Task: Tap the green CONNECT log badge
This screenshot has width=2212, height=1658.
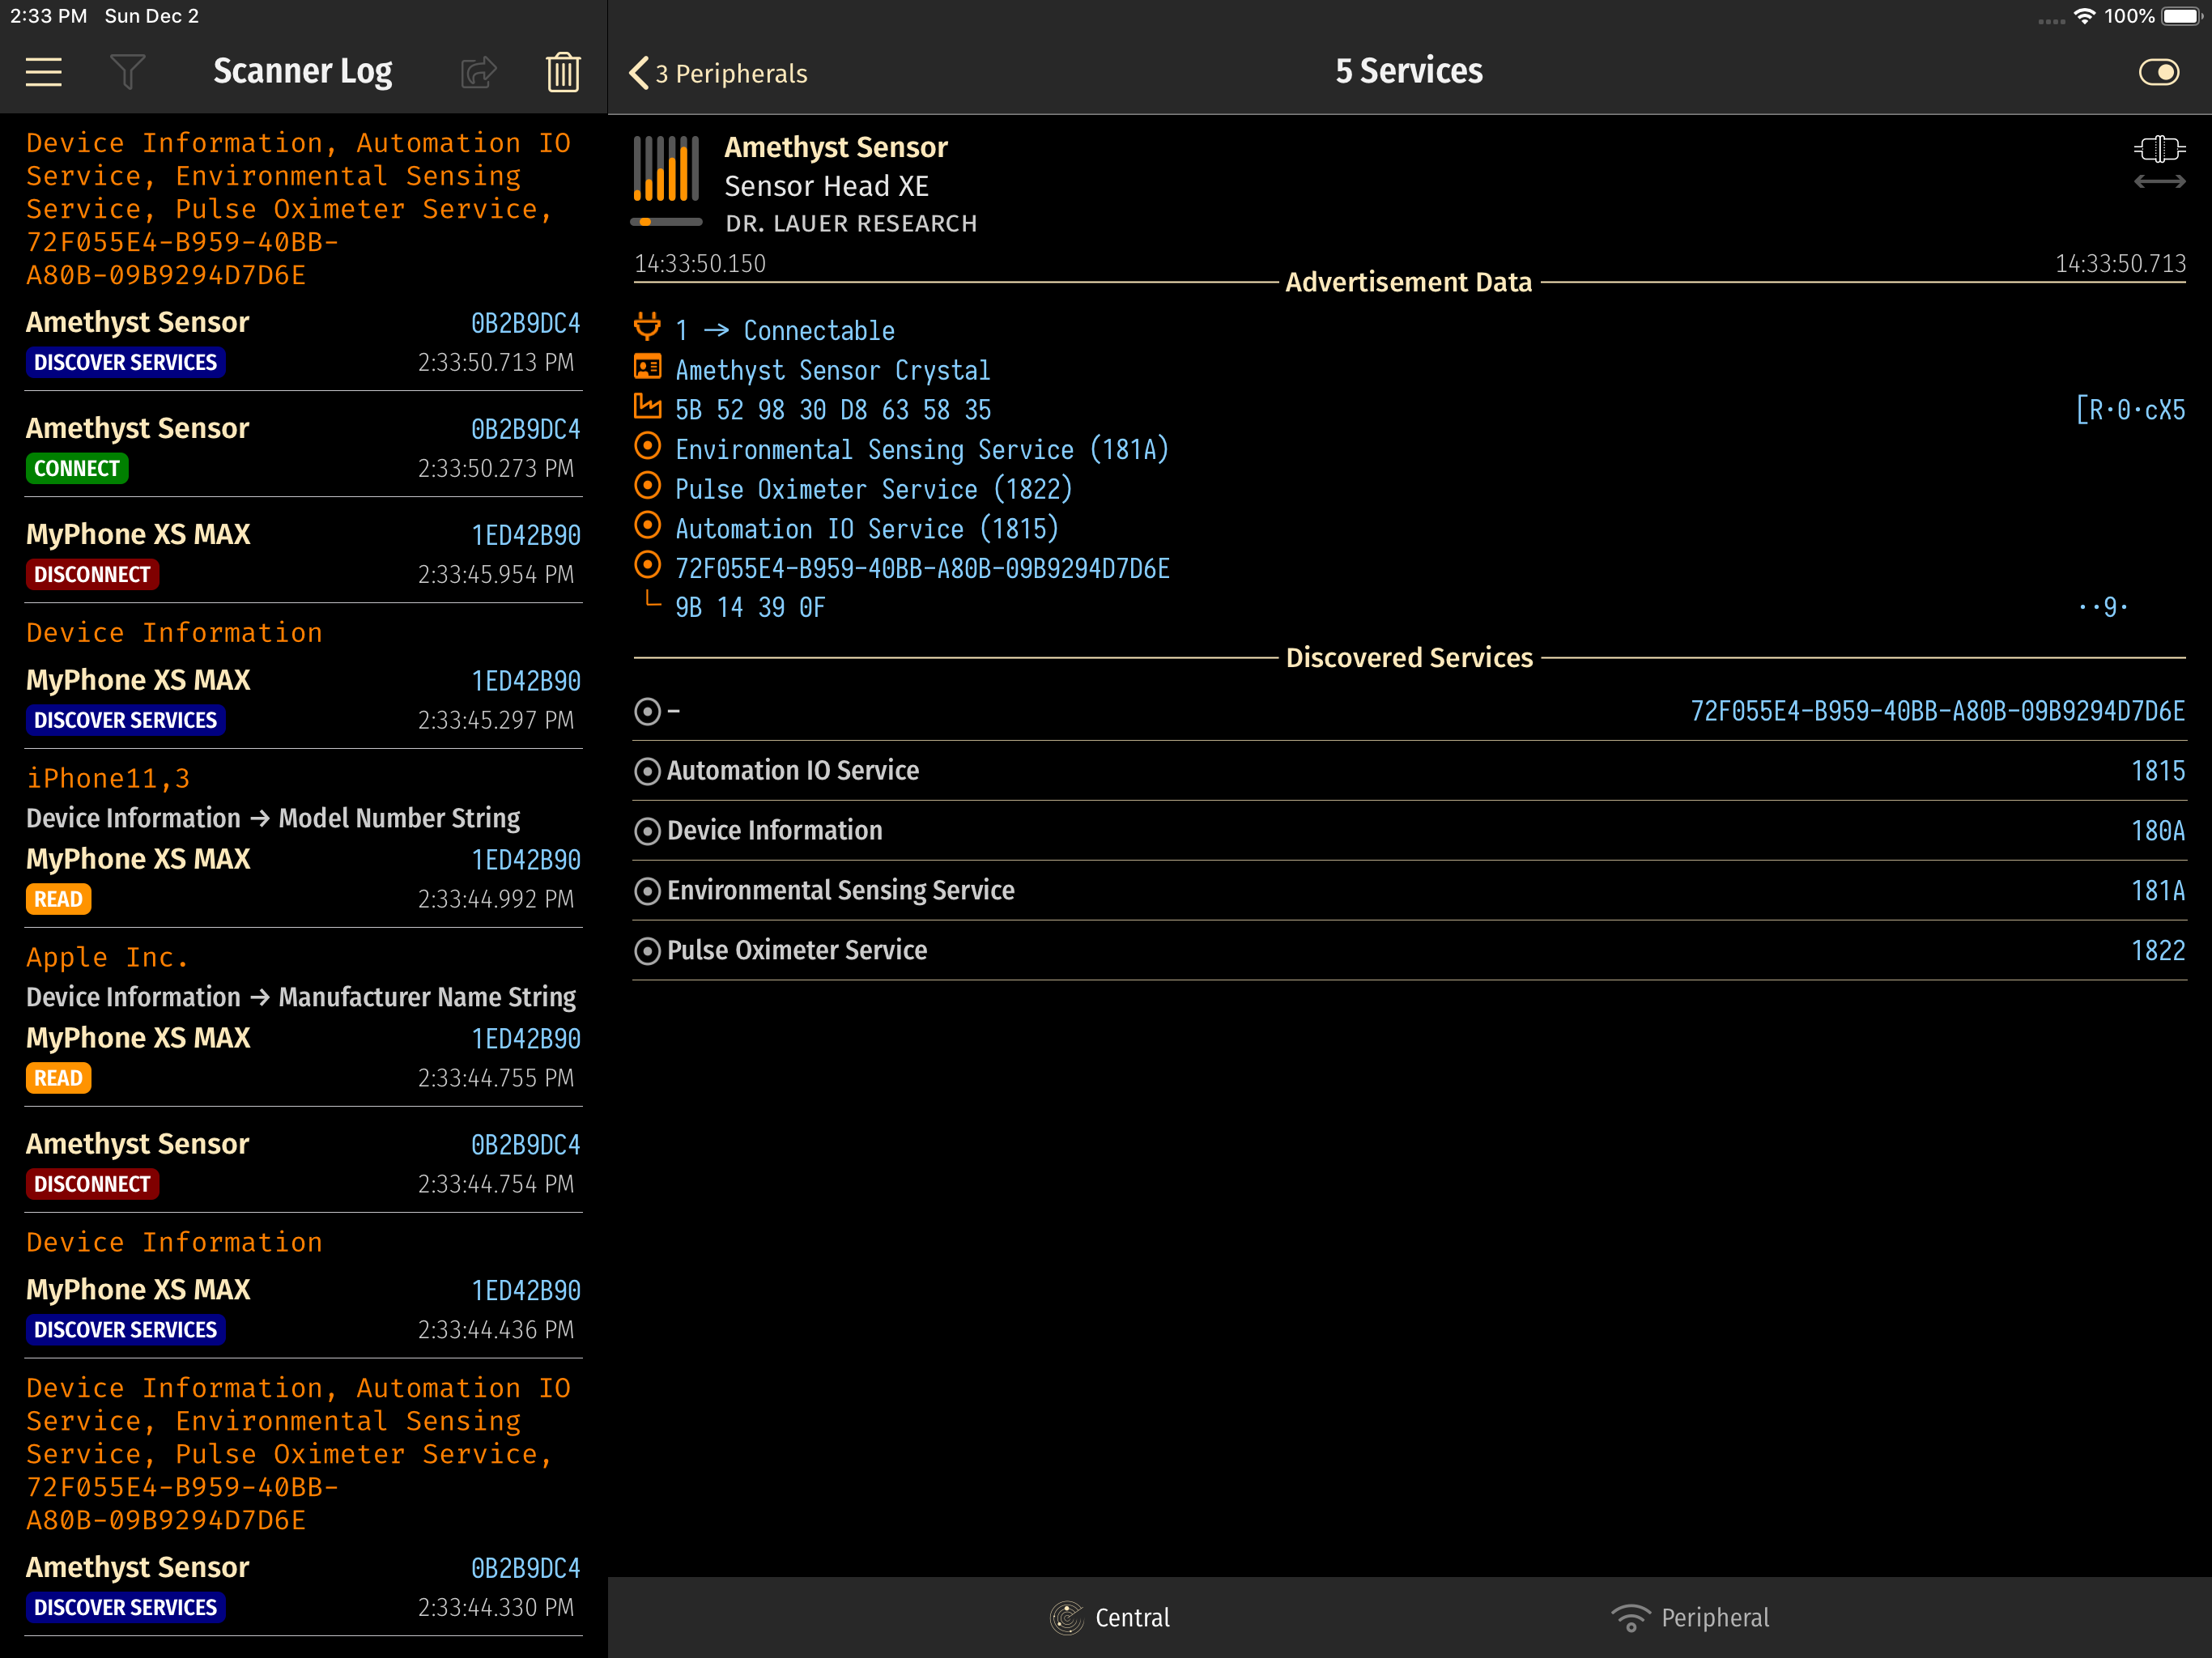Action: tap(77, 468)
